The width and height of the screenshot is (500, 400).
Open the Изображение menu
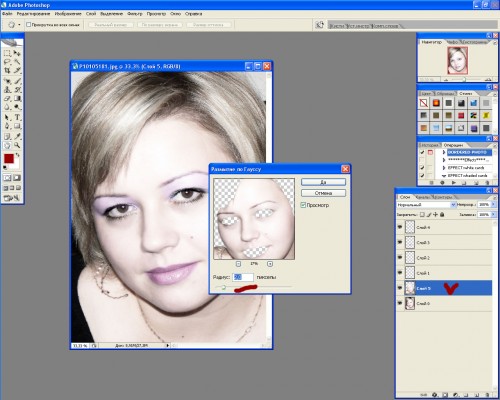coord(68,14)
